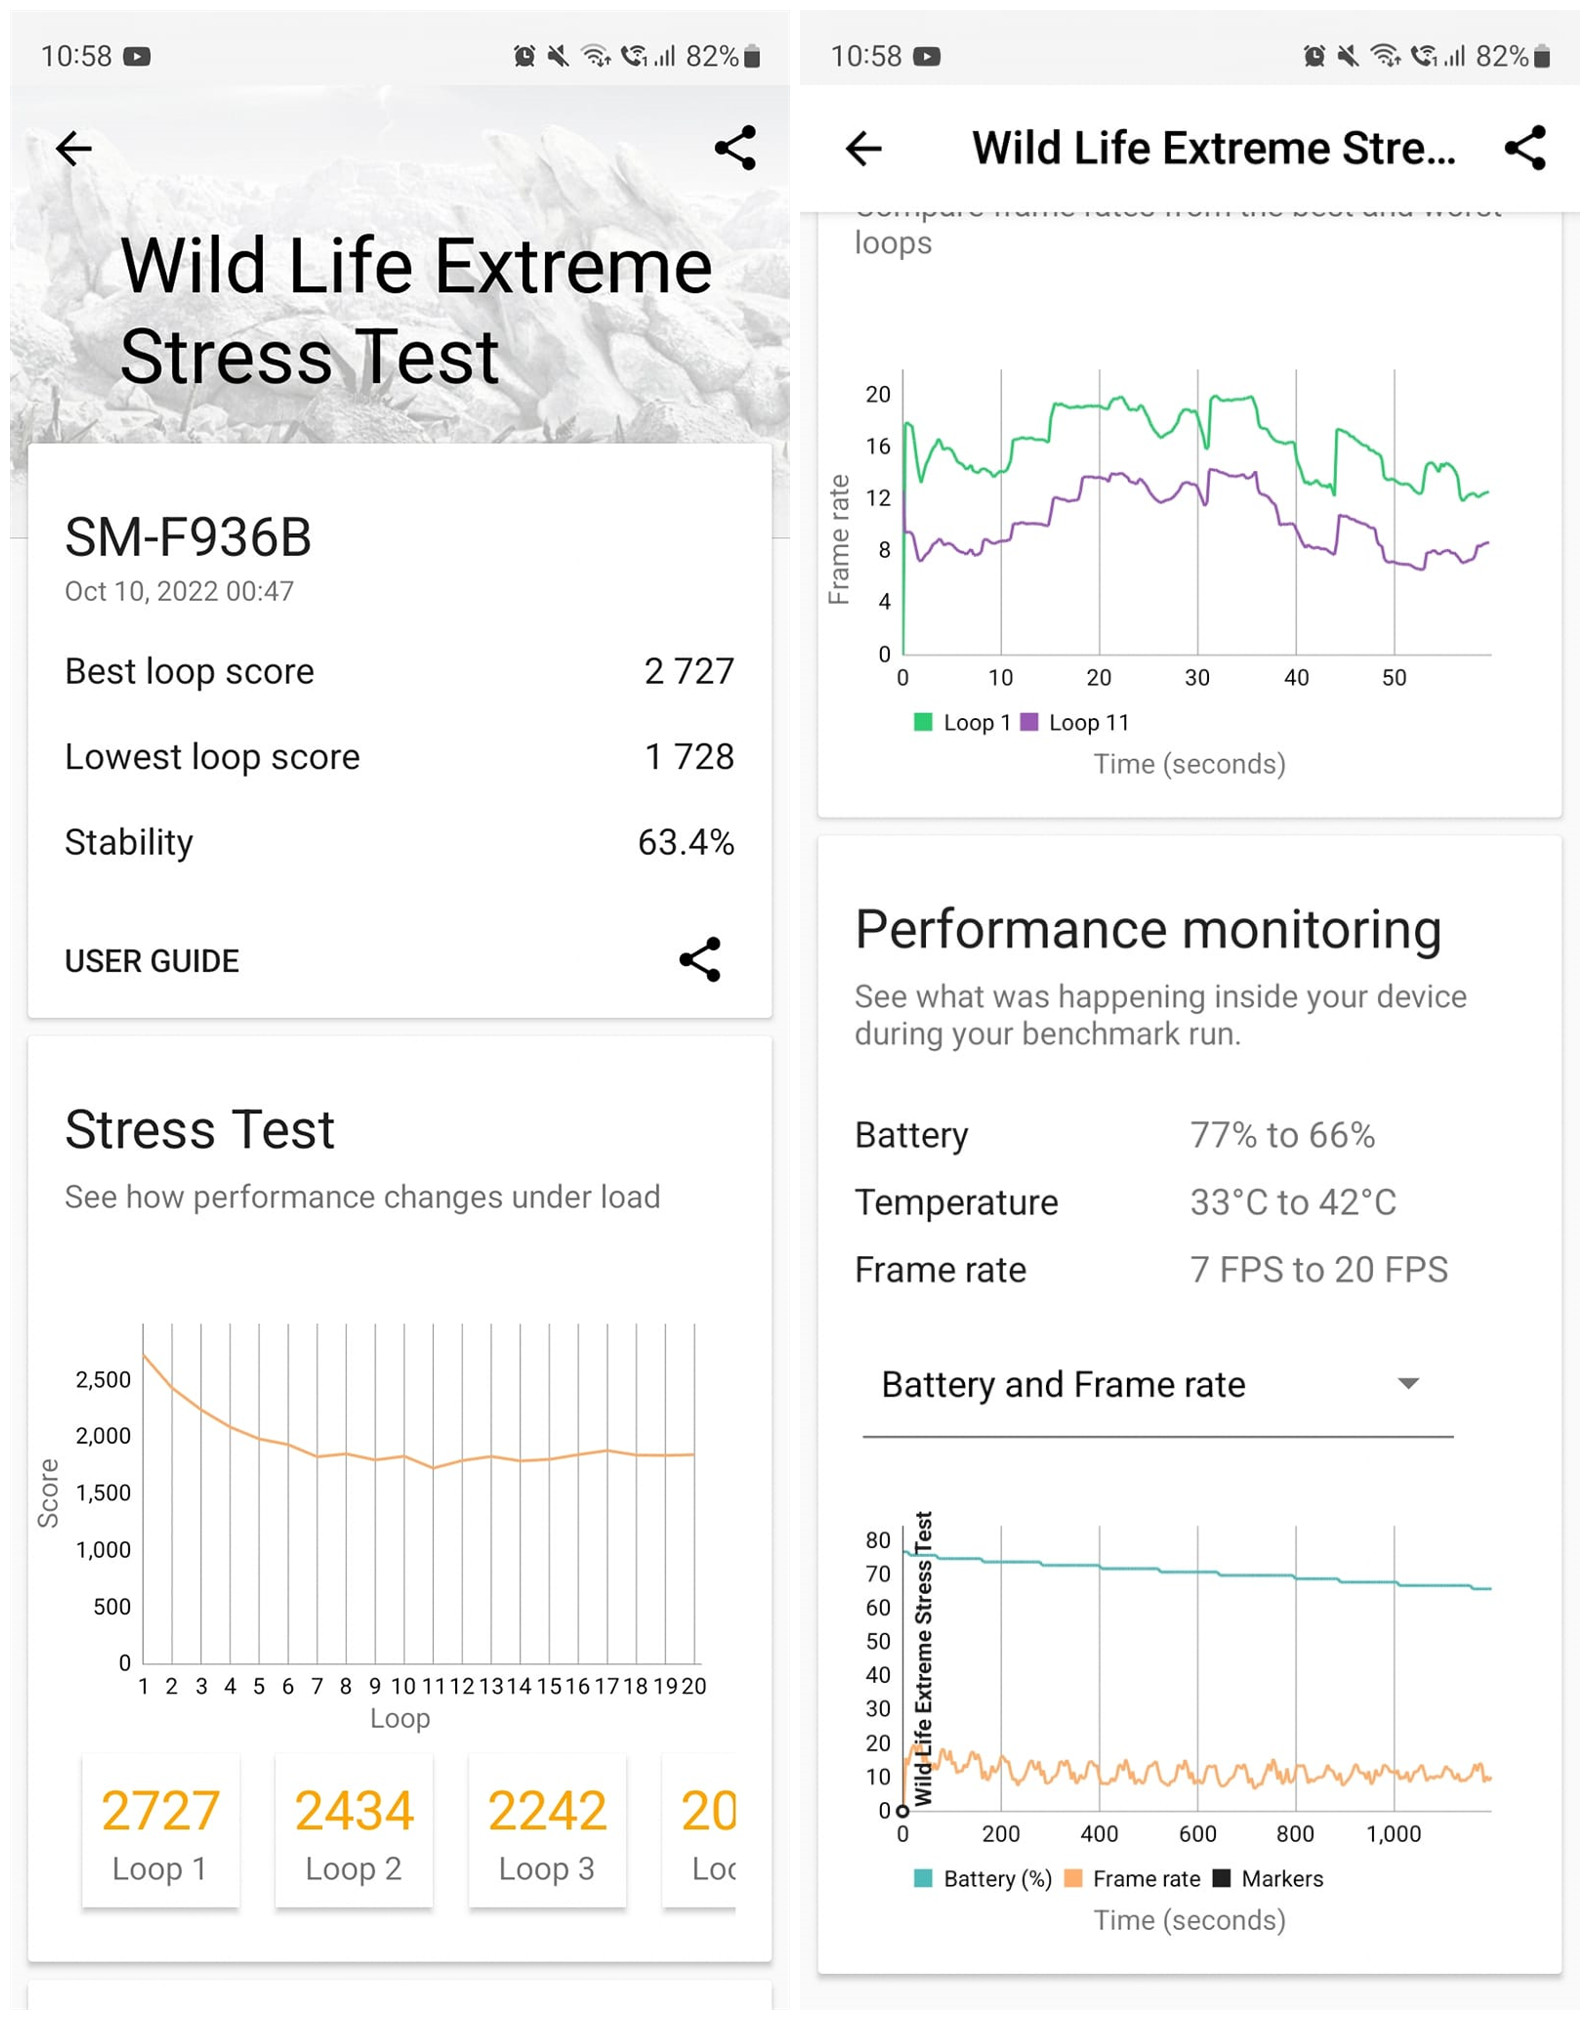Tap the Wild Life Extreme Stress Test title

click(415, 311)
